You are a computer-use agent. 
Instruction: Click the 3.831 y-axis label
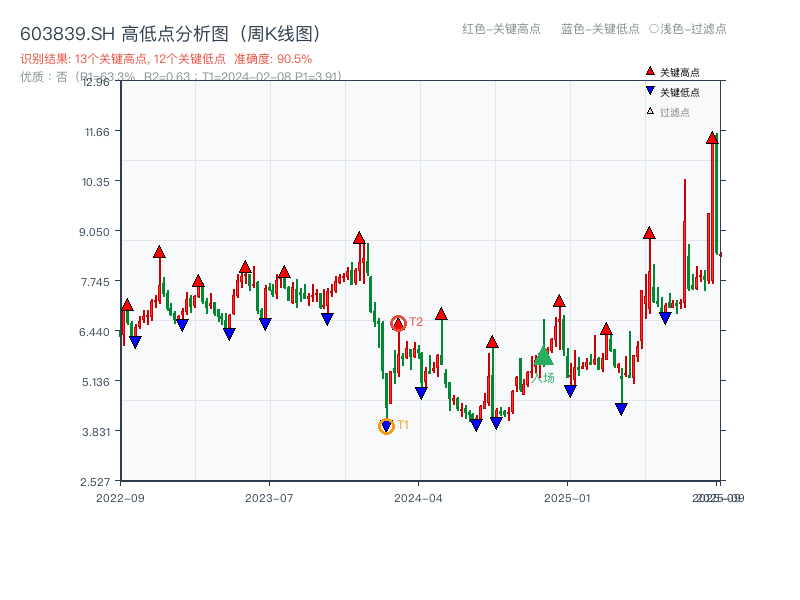(95, 432)
